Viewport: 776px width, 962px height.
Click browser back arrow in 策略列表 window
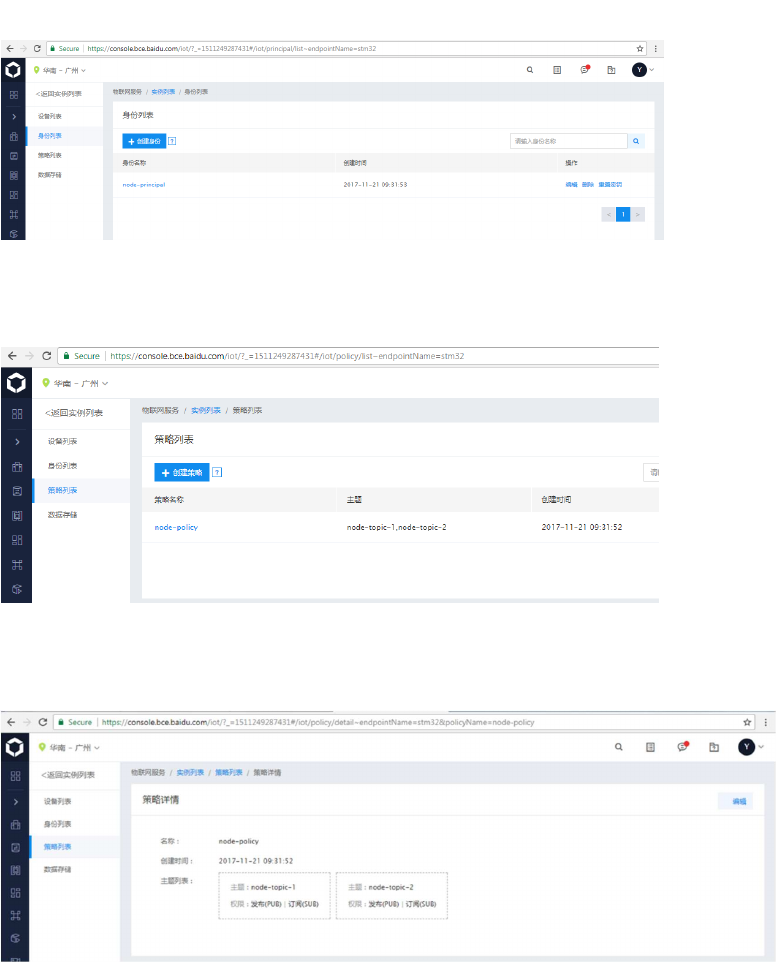tap(12, 356)
